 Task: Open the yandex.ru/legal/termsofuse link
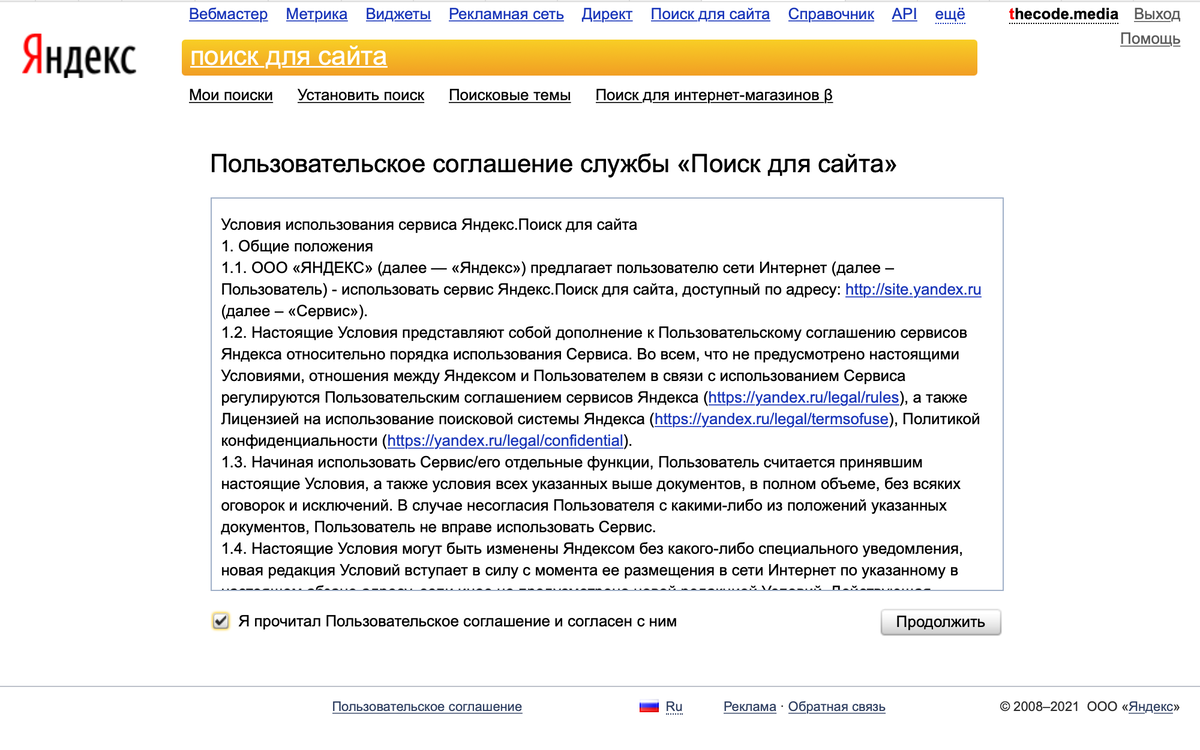click(771, 419)
